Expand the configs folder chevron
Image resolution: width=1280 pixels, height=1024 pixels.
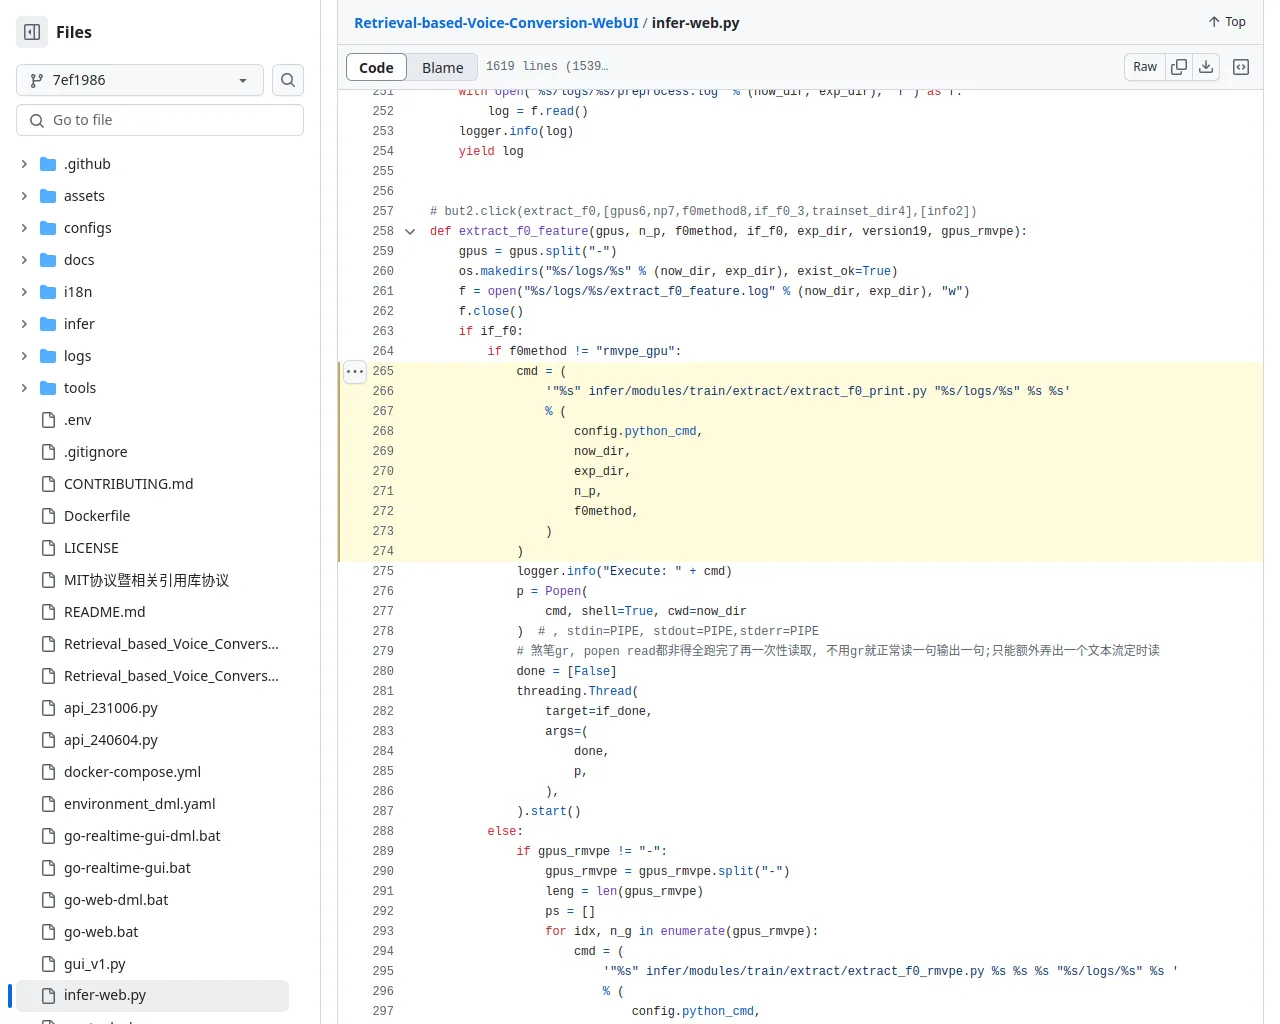24,228
